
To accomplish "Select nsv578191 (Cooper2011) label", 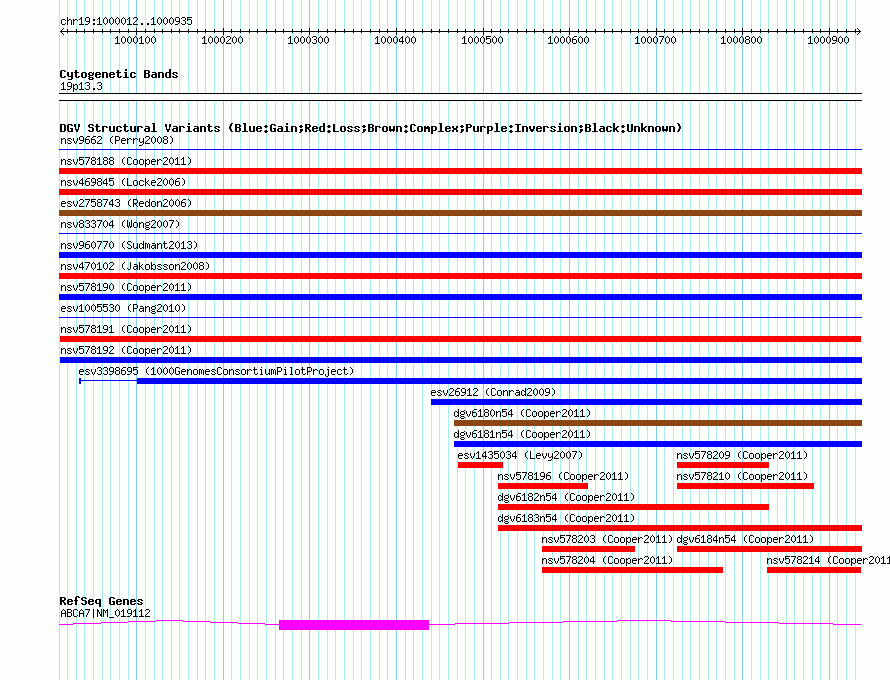I will pos(126,329).
